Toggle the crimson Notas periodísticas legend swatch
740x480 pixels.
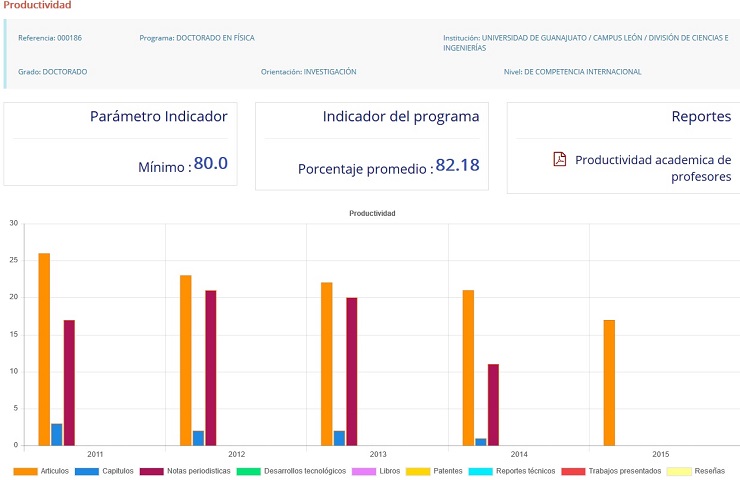point(151,471)
